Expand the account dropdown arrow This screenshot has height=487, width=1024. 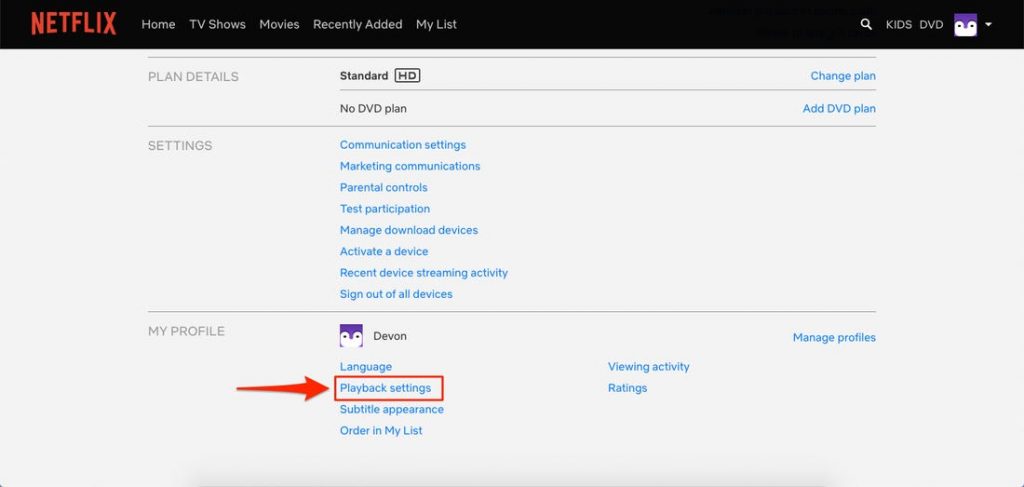(988, 24)
